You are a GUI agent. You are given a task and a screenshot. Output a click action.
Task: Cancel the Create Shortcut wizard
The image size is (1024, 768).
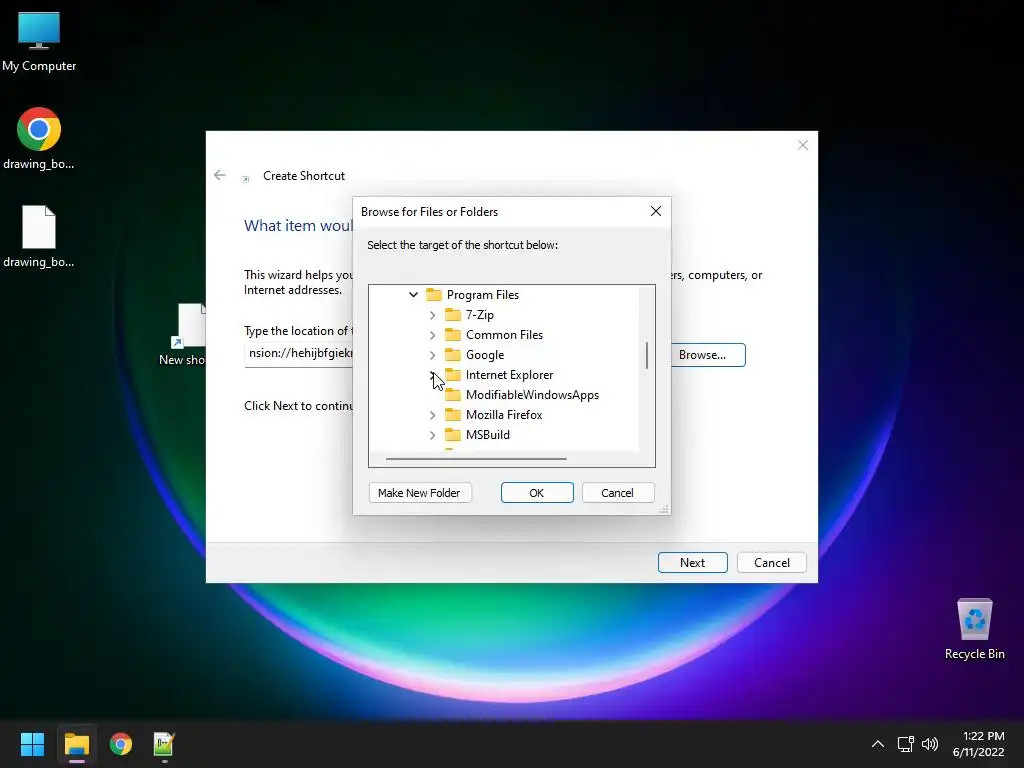[x=772, y=563]
